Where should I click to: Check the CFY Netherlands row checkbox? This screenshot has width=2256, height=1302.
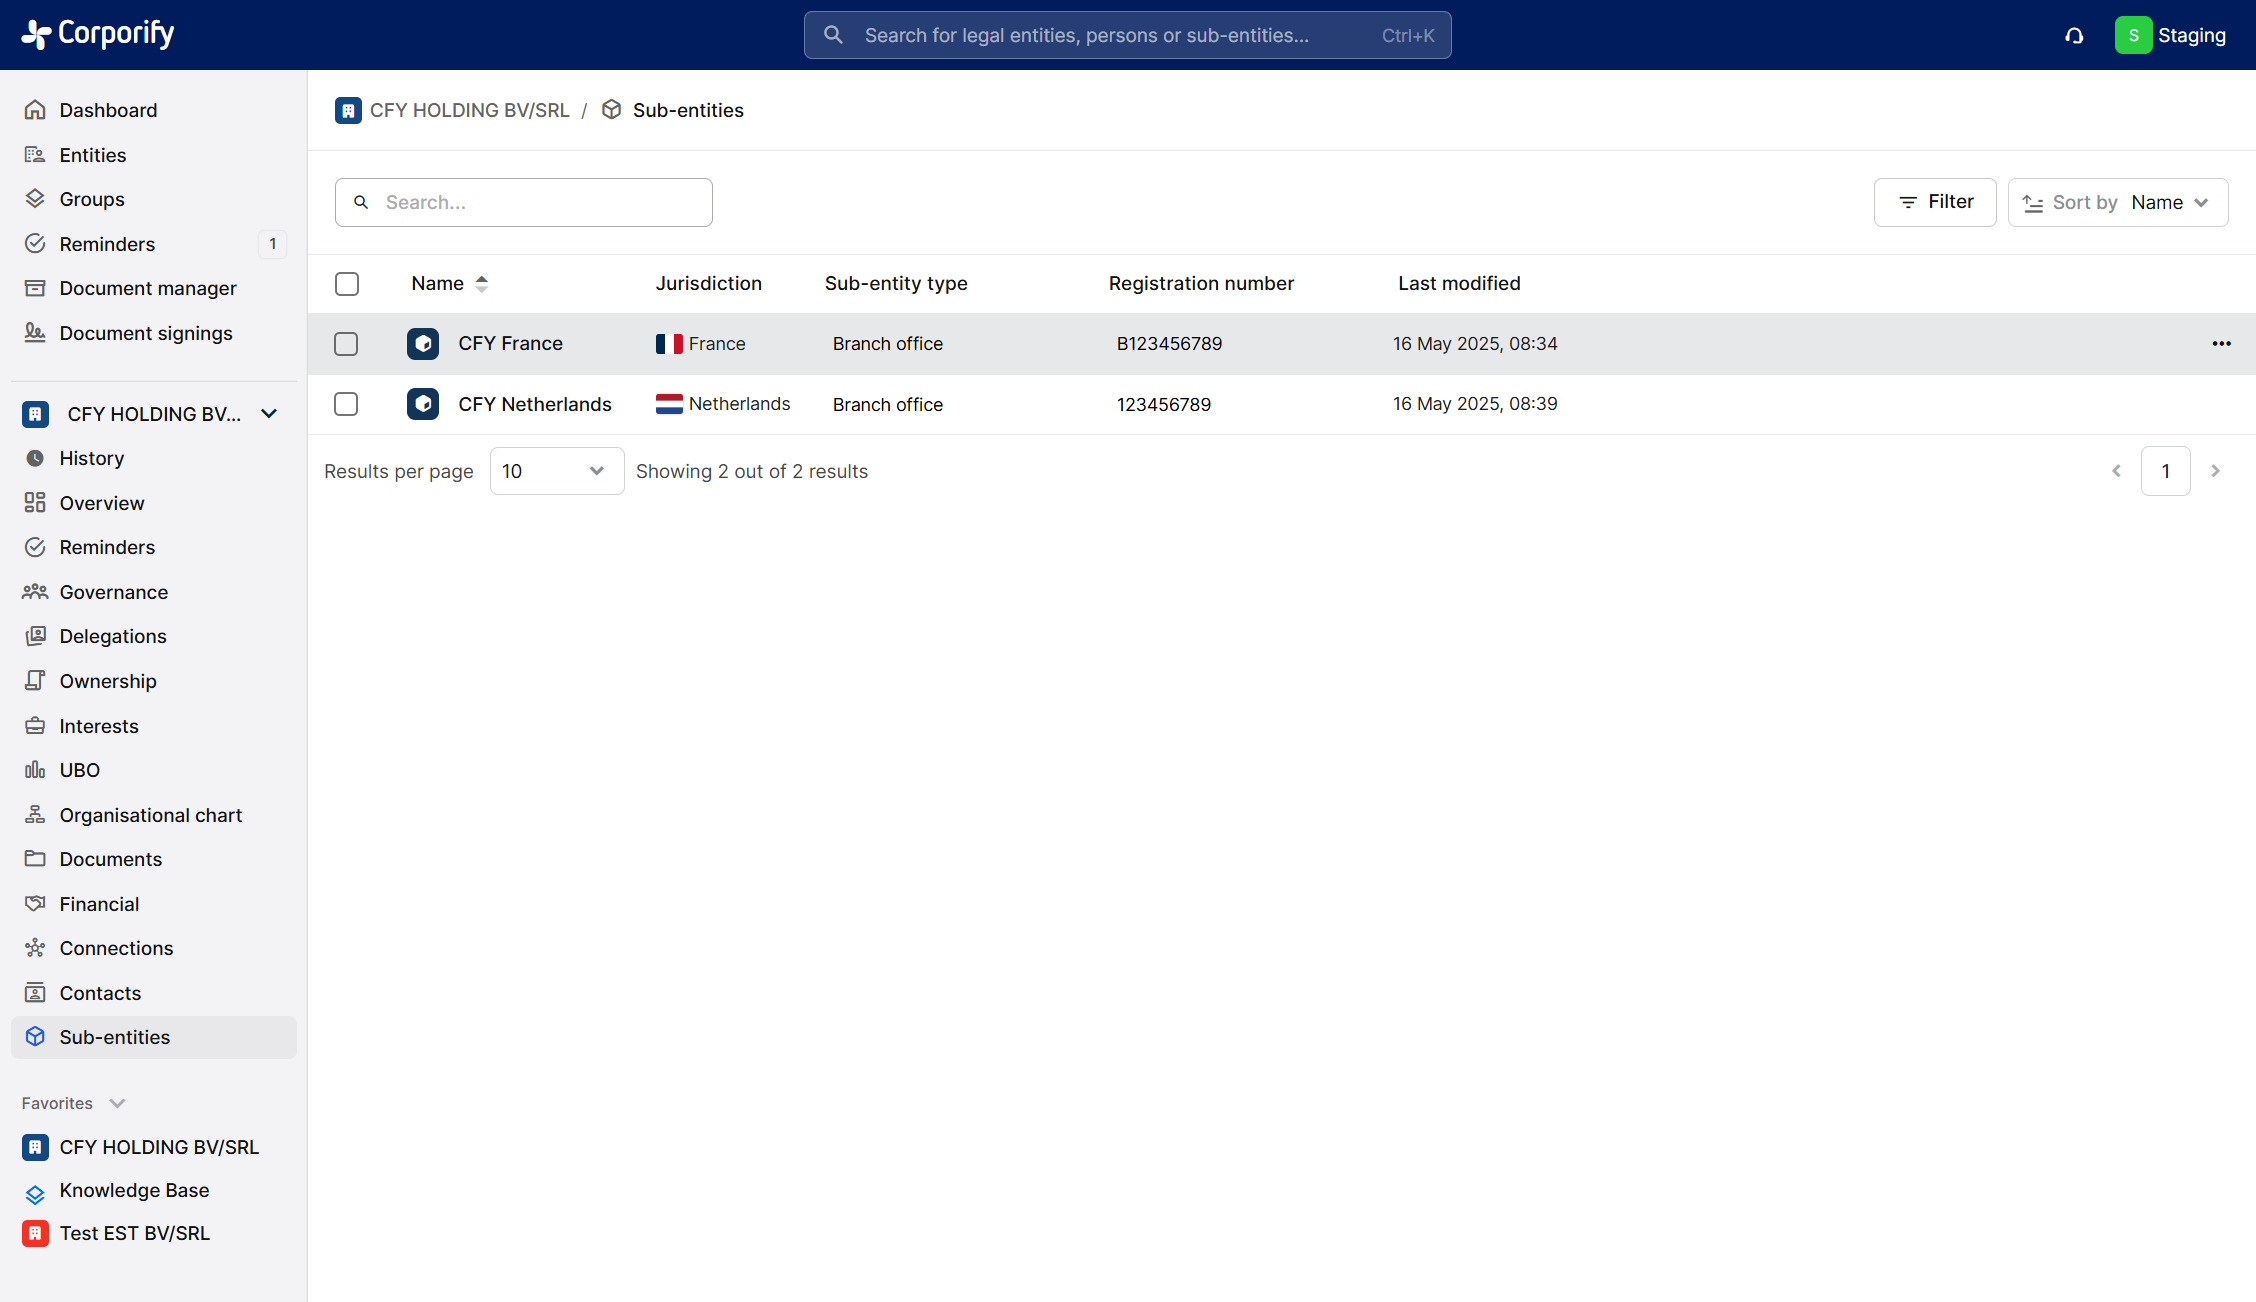click(346, 404)
